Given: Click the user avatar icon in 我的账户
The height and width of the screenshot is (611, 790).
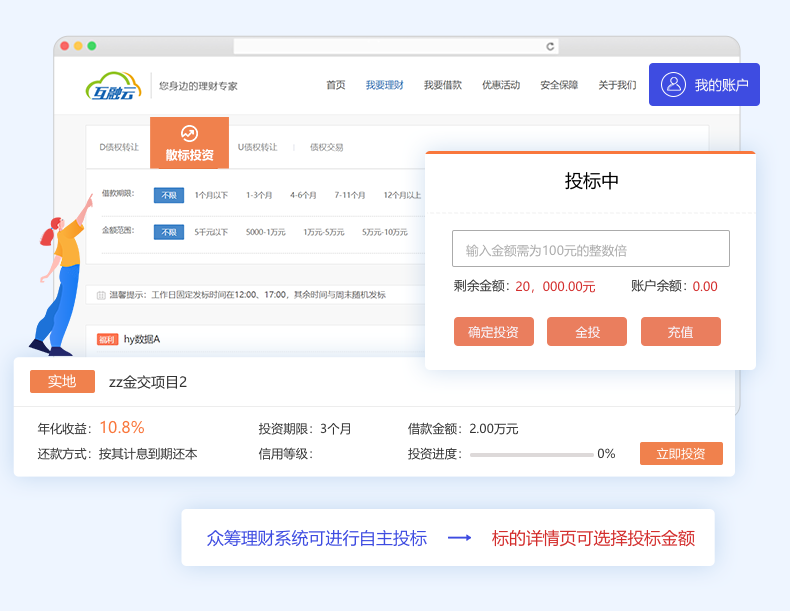Looking at the screenshot, I should [673, 85].
